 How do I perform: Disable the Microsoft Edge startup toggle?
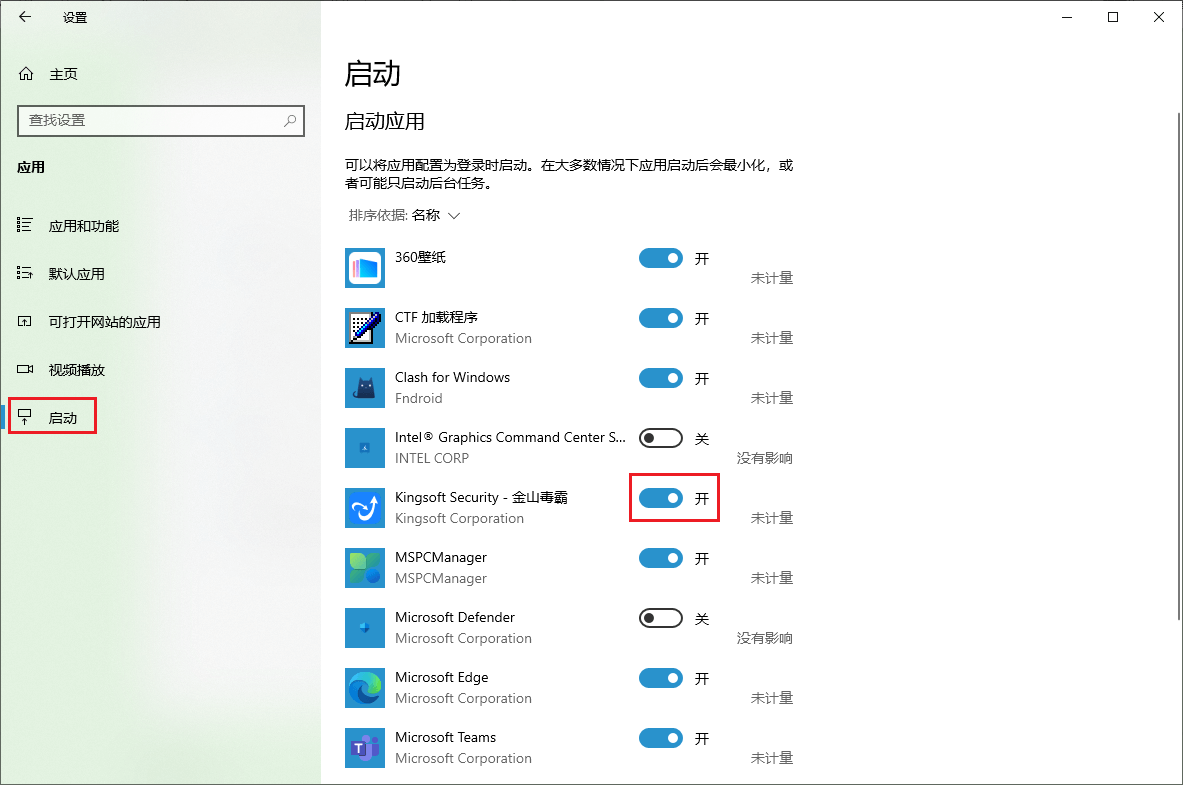coord(660,677)
